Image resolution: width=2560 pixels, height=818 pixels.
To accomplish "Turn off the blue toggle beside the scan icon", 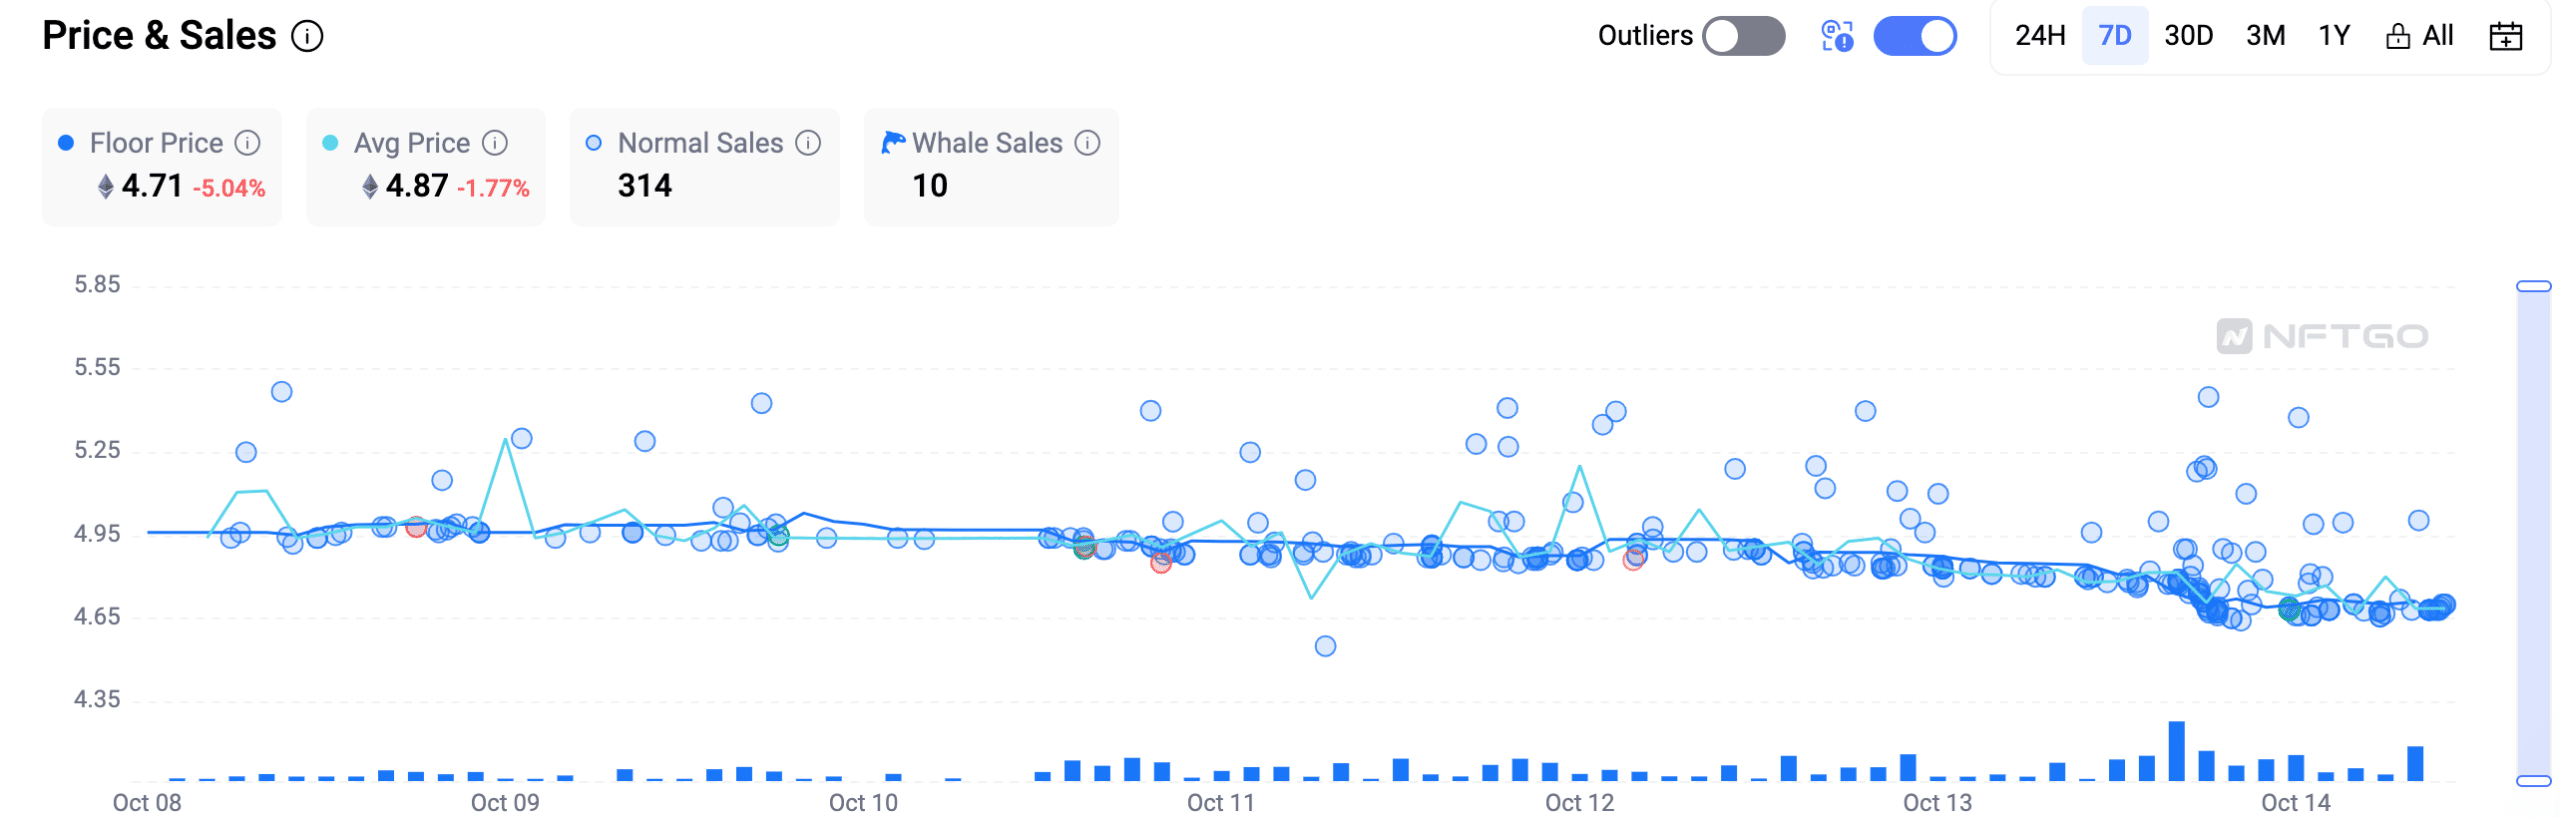I will coord(1914,36).
